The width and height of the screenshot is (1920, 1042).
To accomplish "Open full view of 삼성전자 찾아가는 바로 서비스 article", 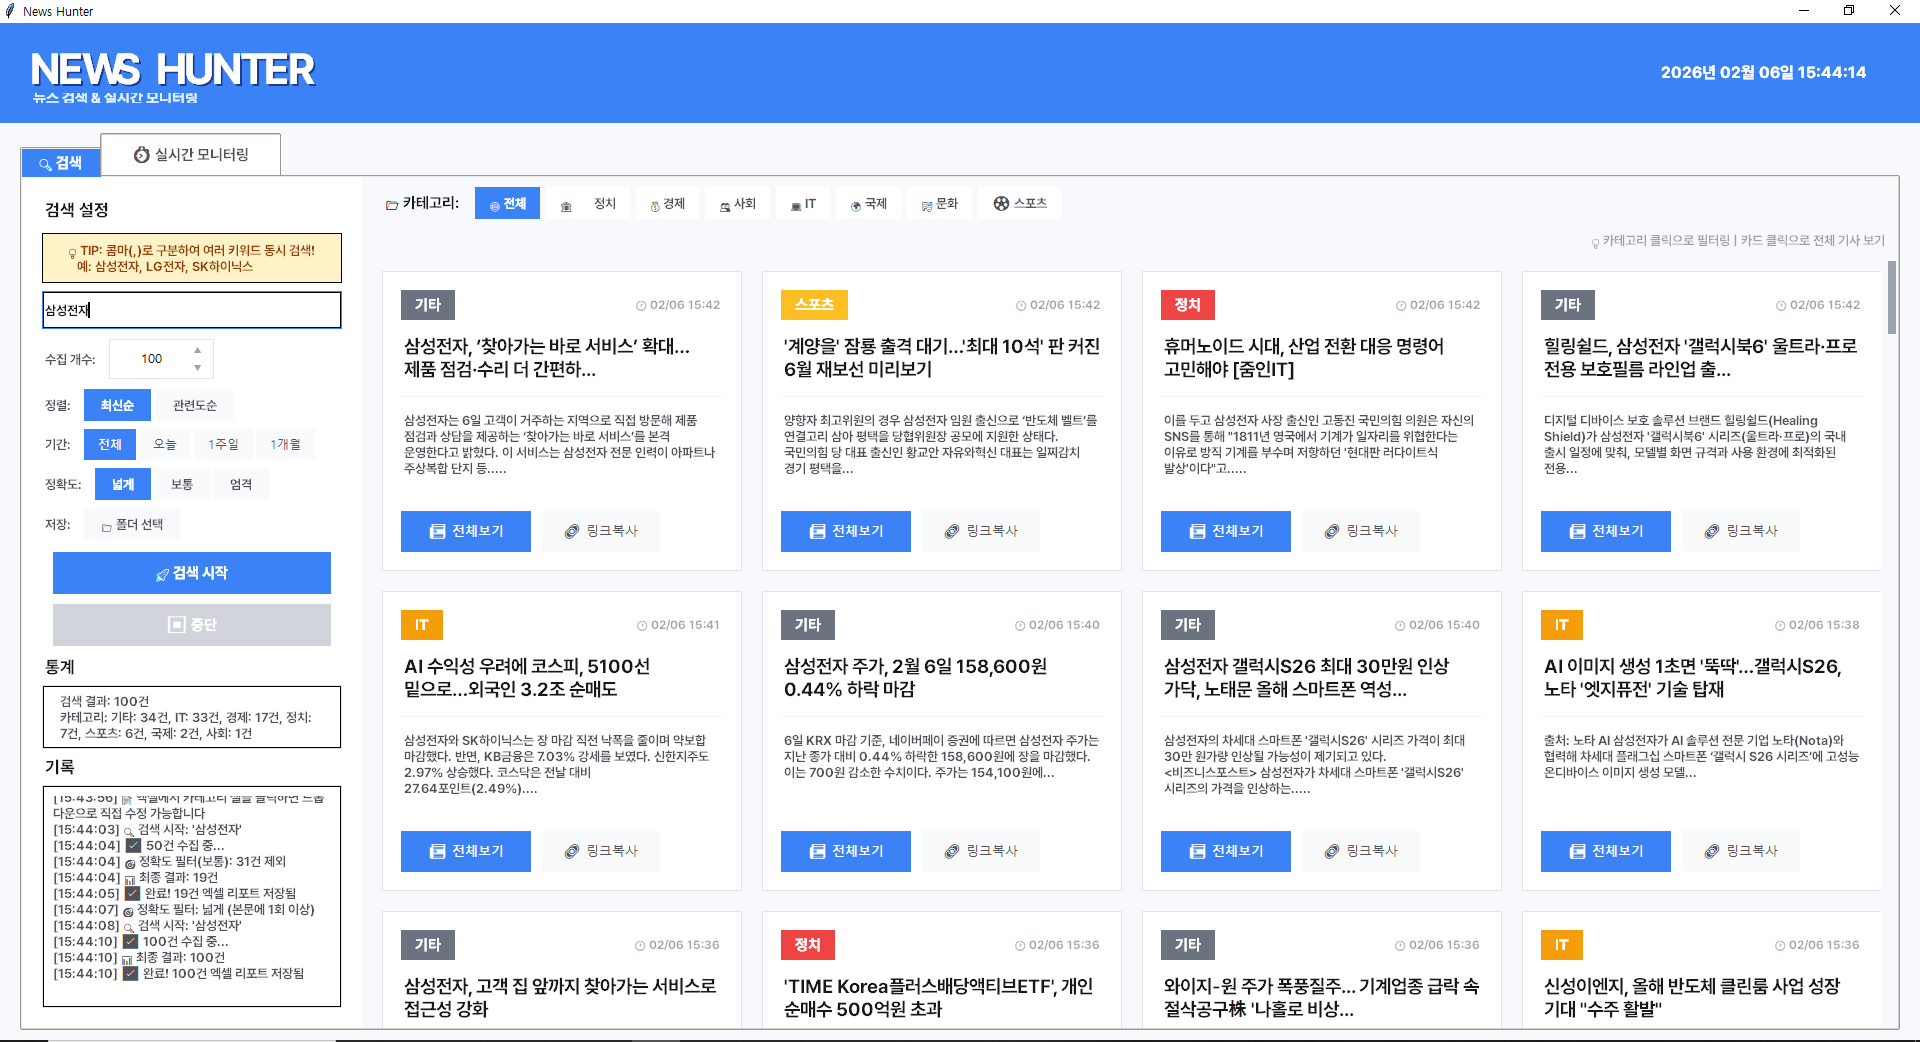I will coord(466,531).
